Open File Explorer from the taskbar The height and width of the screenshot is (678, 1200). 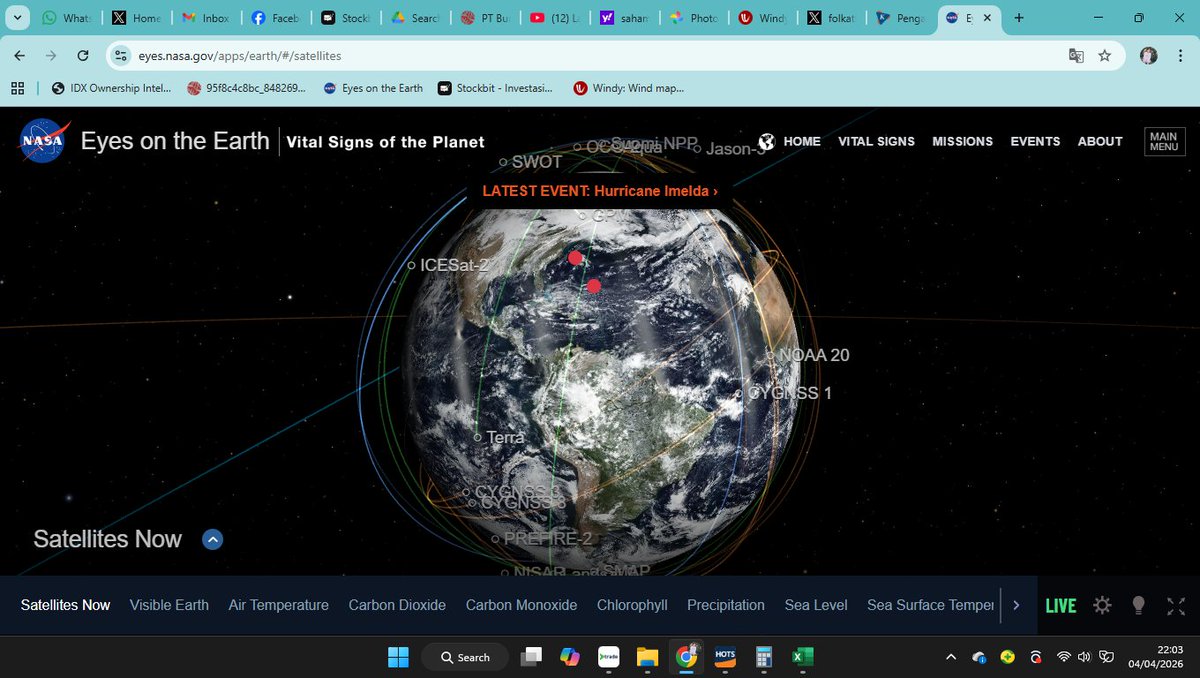point(647,657)
